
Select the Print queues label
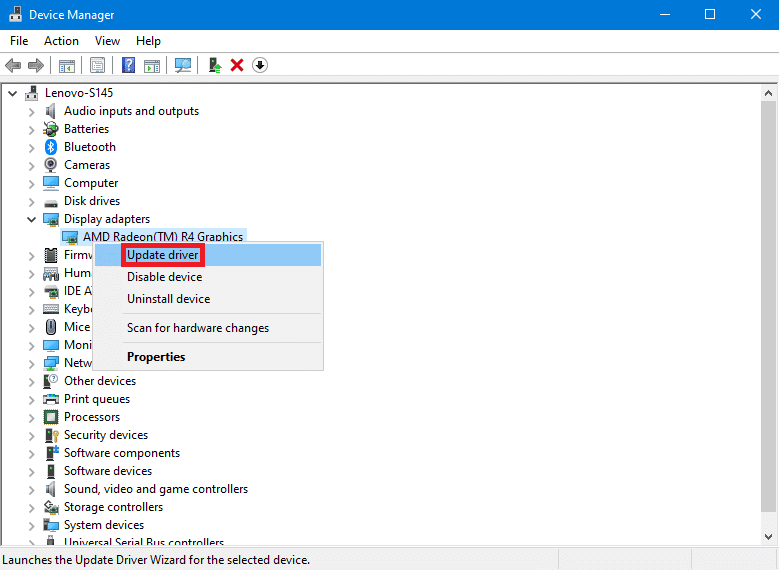pyautogui.click(x=97, y=399)
